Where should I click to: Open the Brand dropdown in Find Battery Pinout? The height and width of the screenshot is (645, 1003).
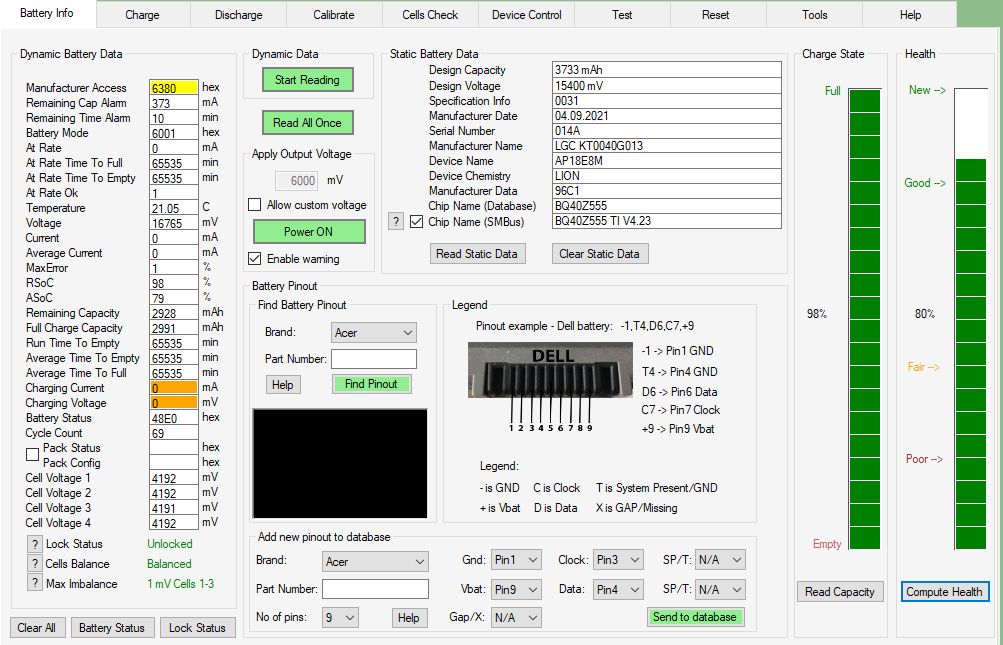coord(374,333)
